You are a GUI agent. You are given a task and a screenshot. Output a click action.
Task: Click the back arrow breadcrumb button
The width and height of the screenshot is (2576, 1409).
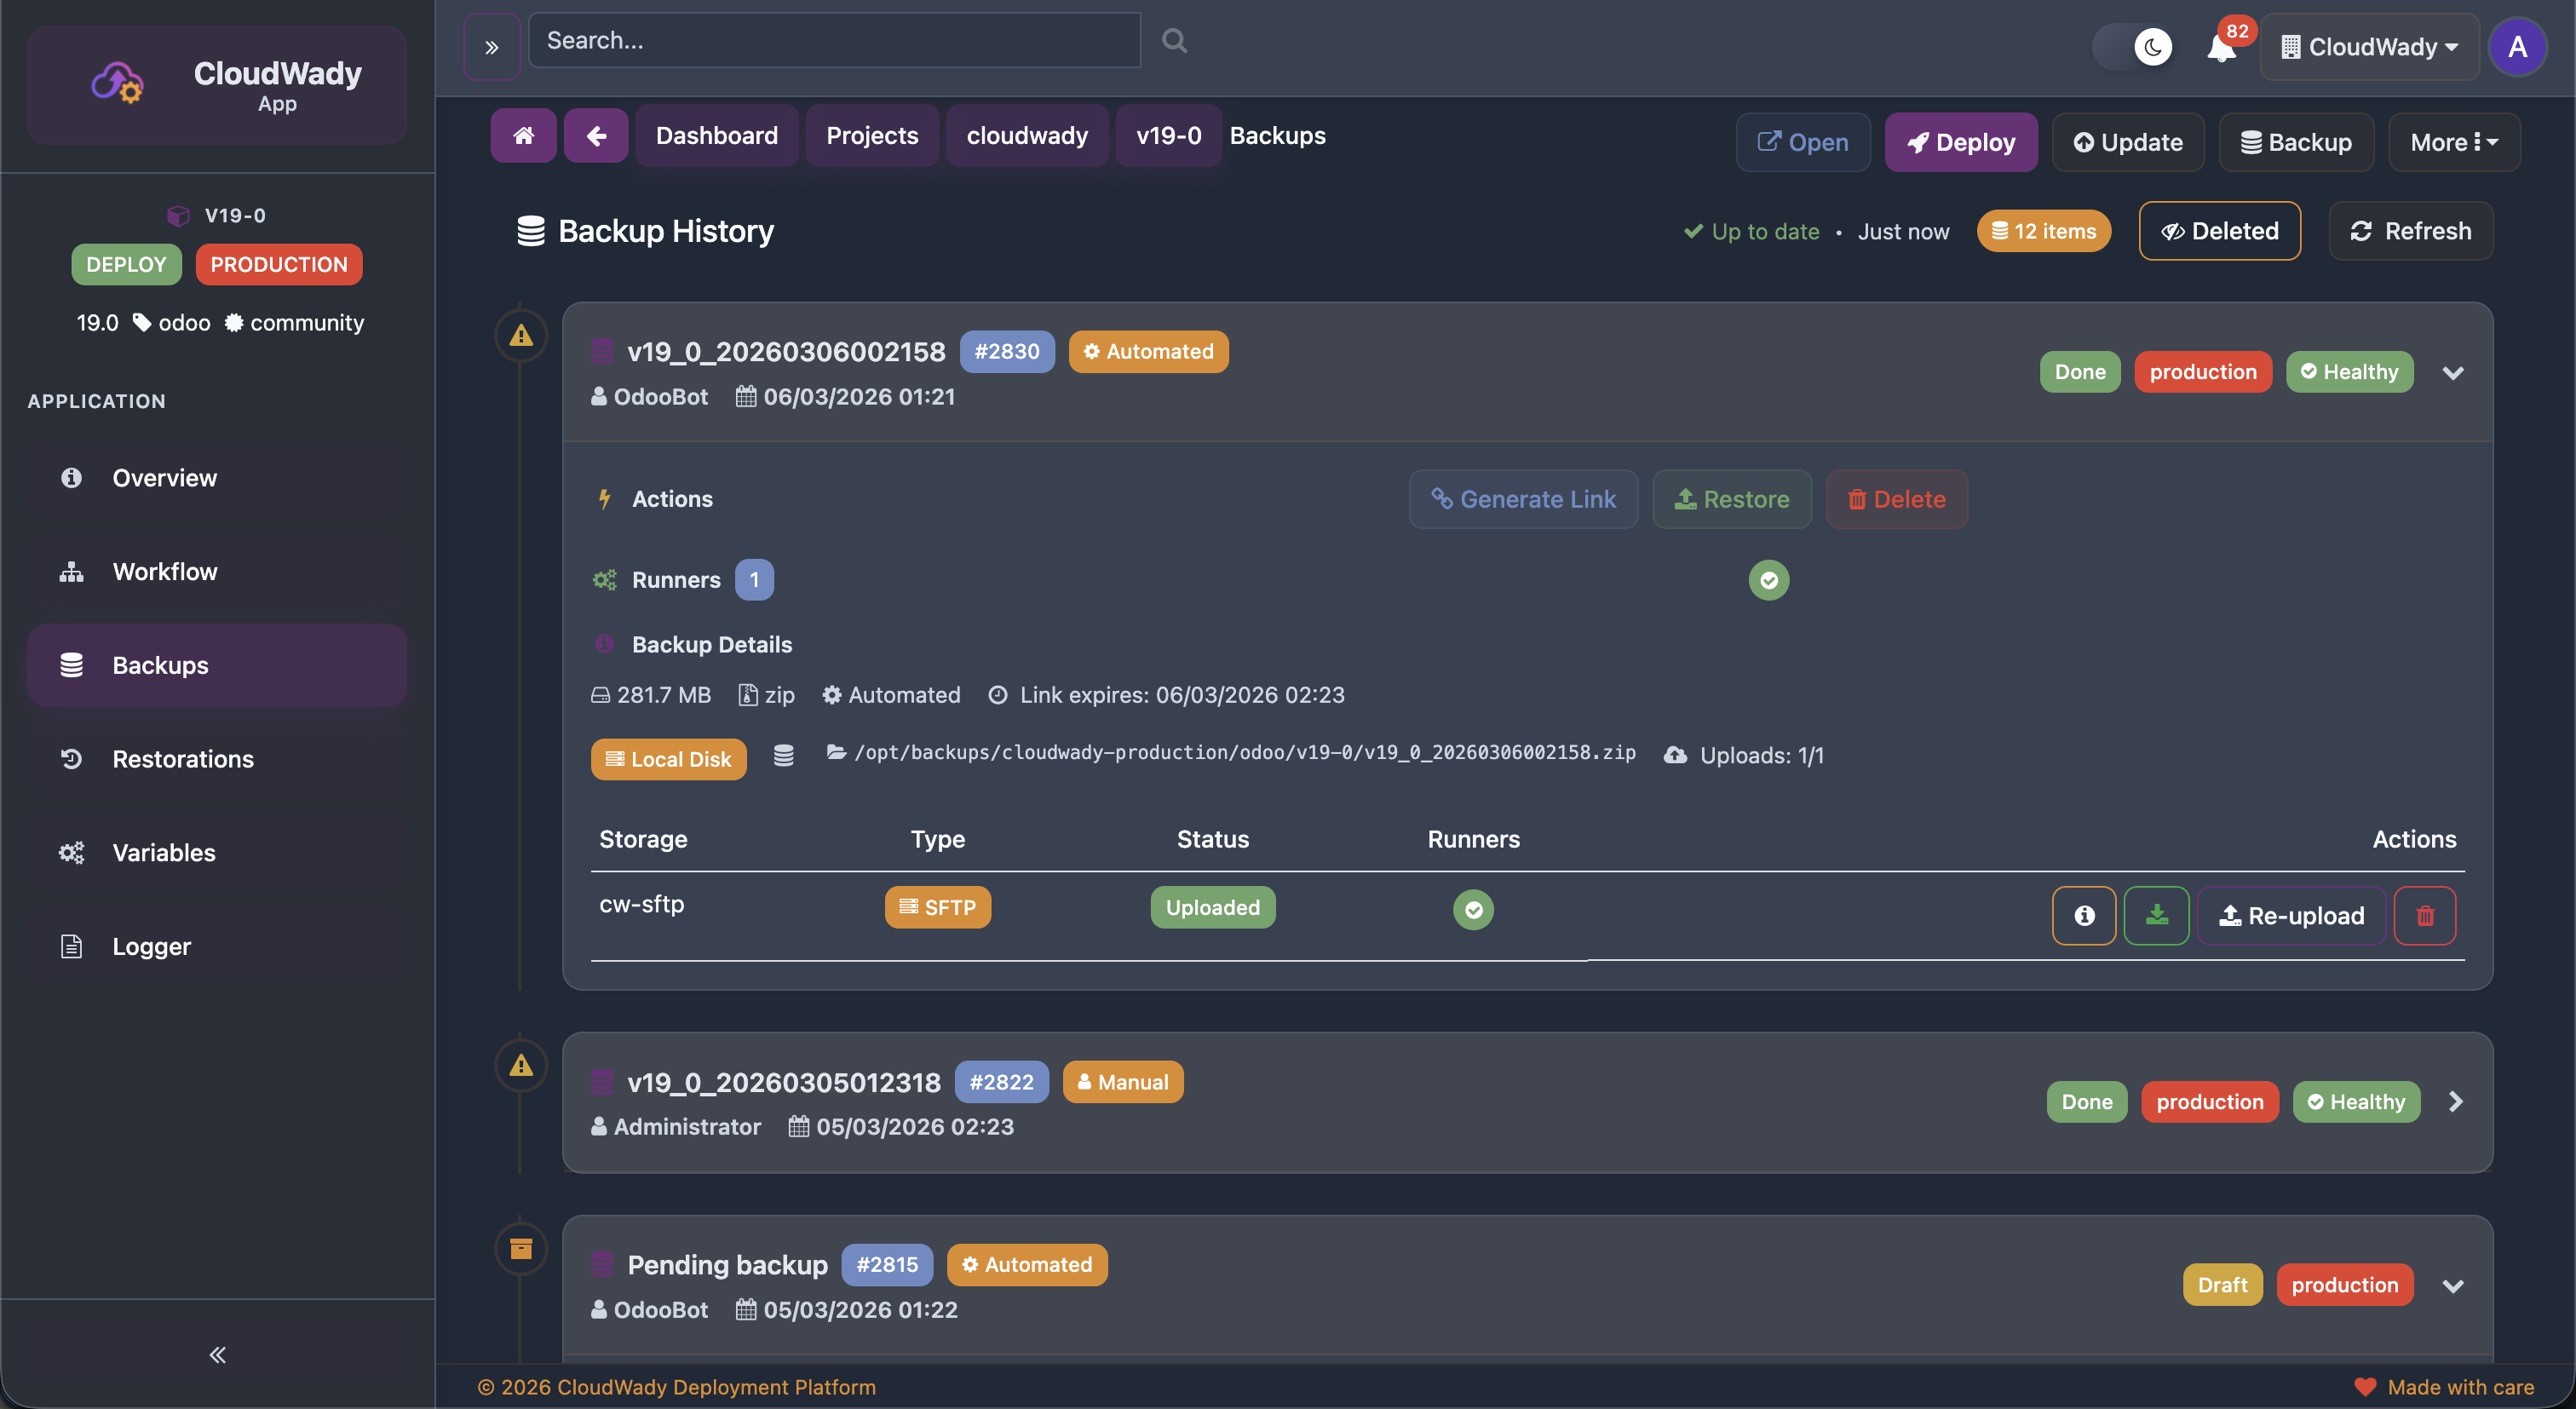[x=596, y=135]
